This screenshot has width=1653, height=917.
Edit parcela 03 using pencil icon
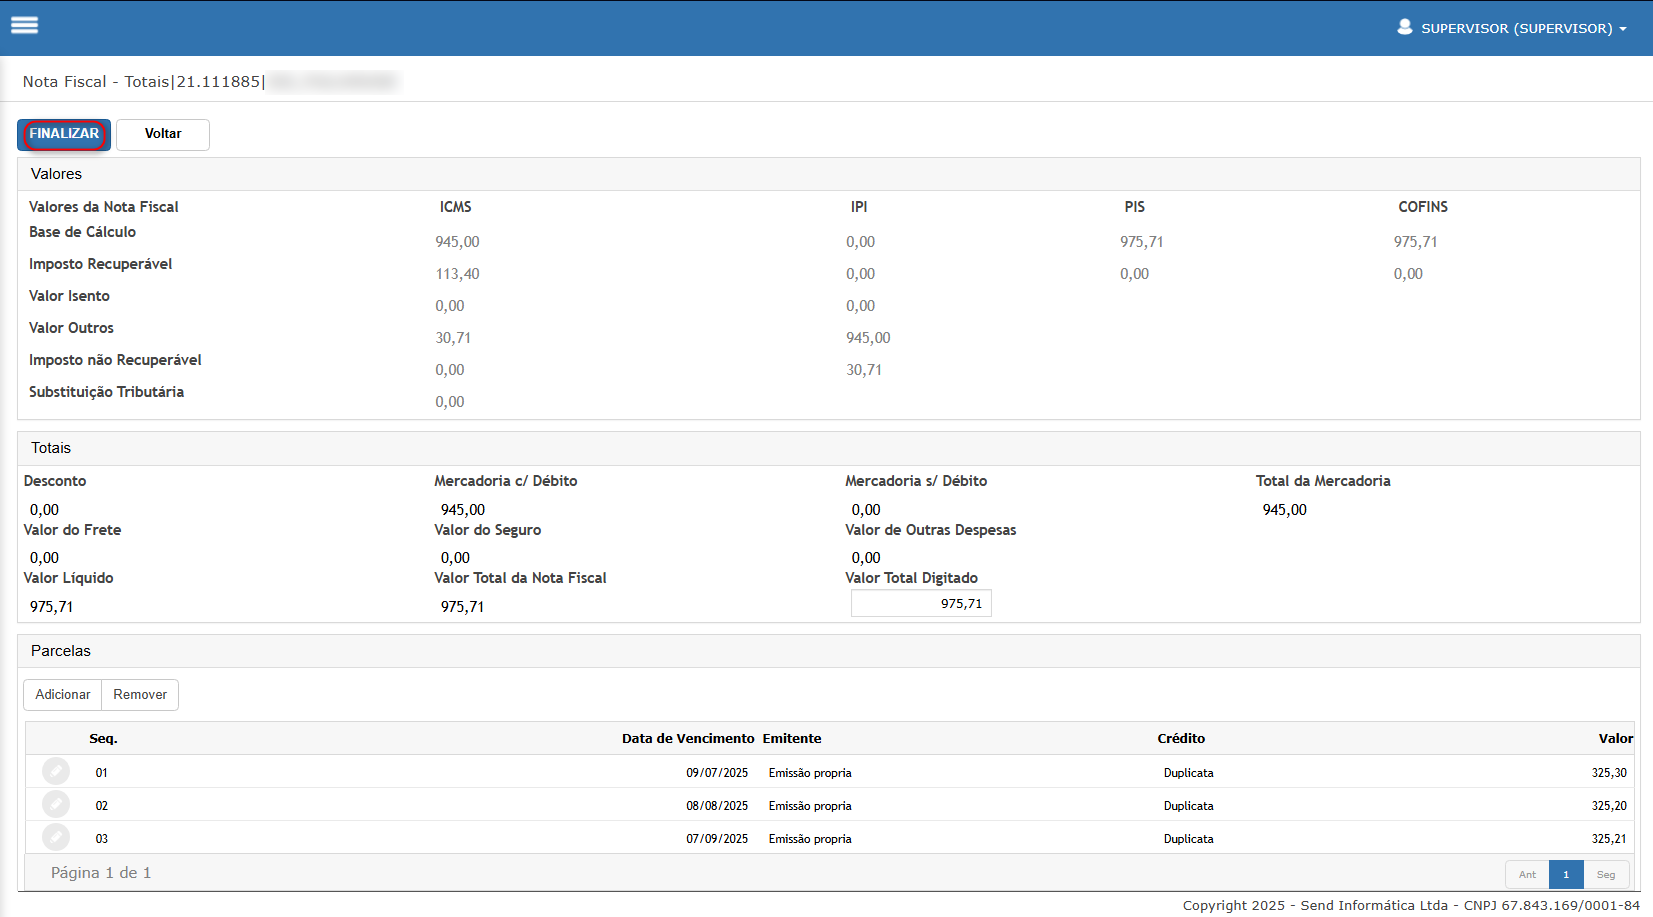tap(56, 837)
